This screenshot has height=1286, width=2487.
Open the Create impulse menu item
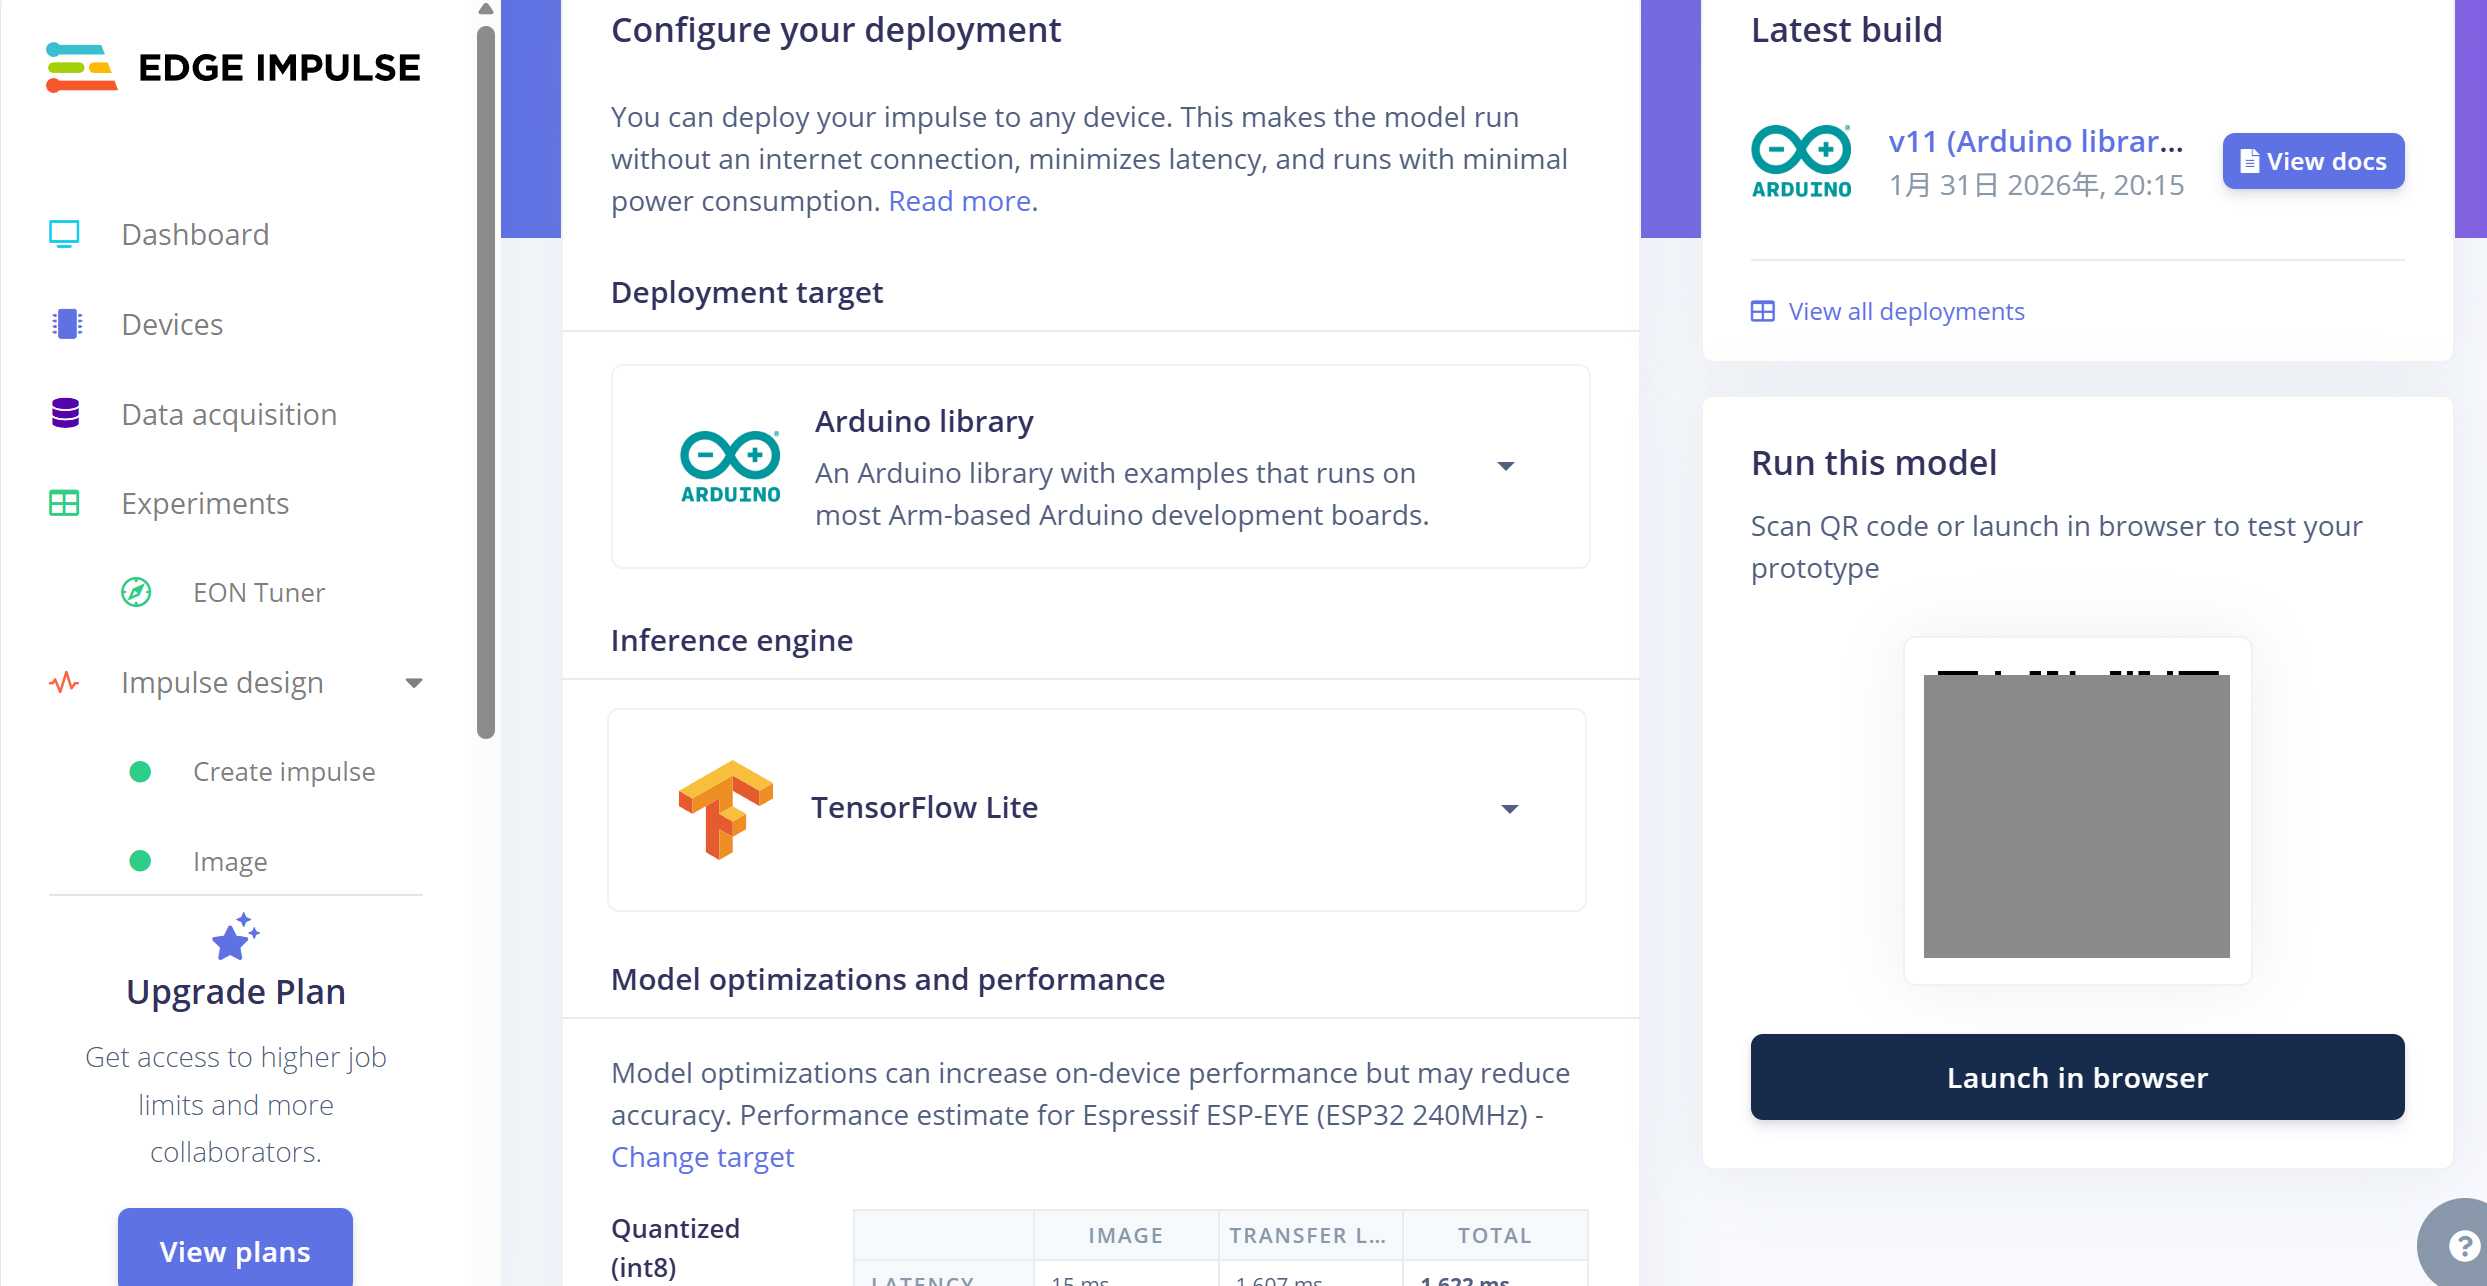click(x=283, y=772)
